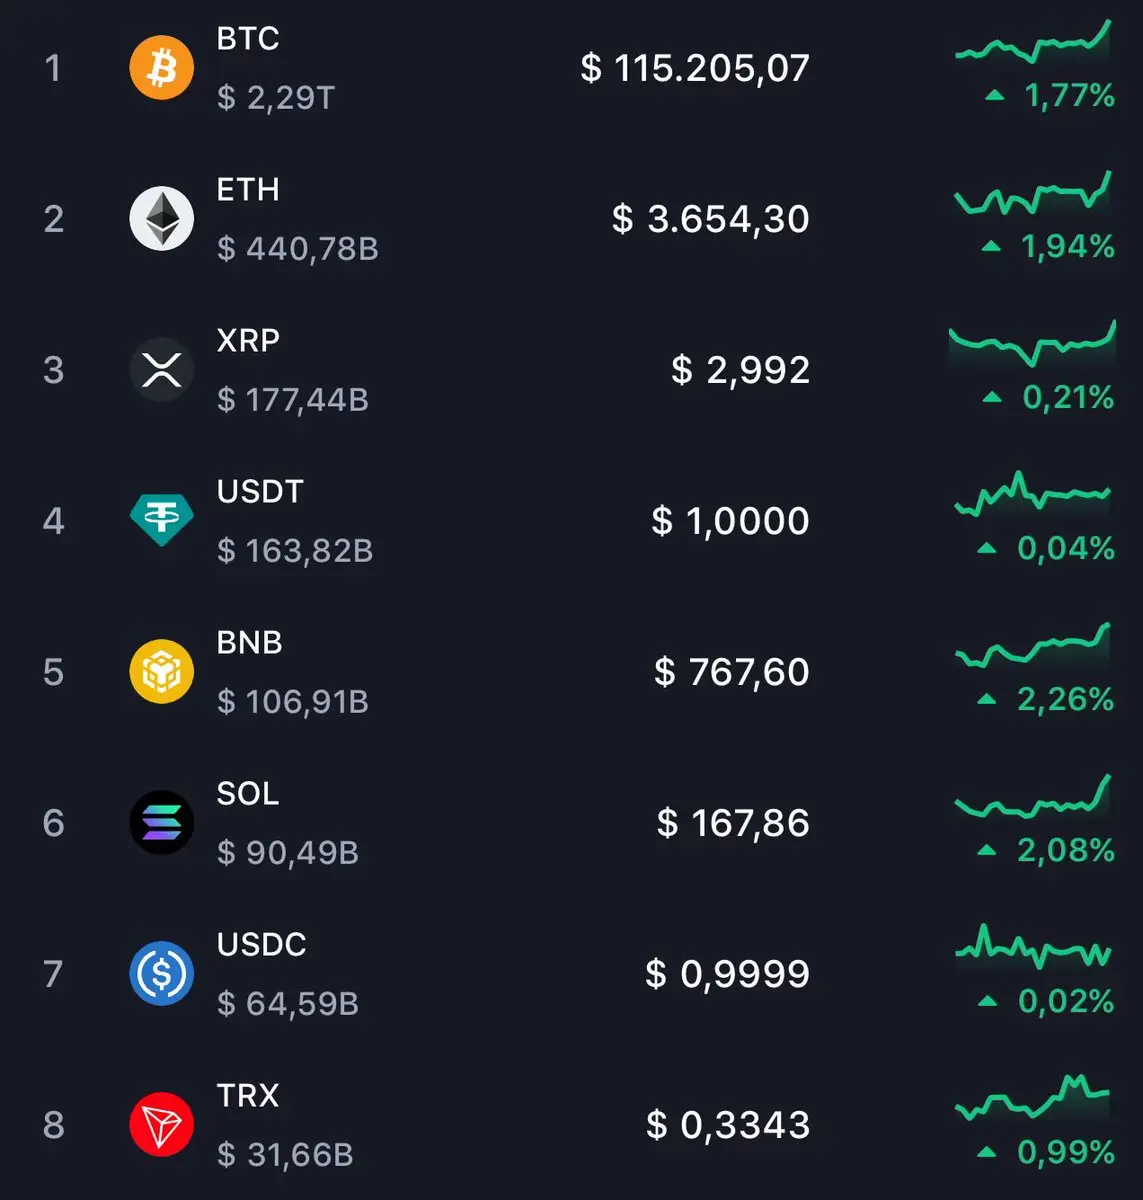Image resolution: width=1143 pixels, height=1200 pixels.
Task: Tap the USDC blue dollar icon
Action: pyautogui.click(x=161, y=973)
